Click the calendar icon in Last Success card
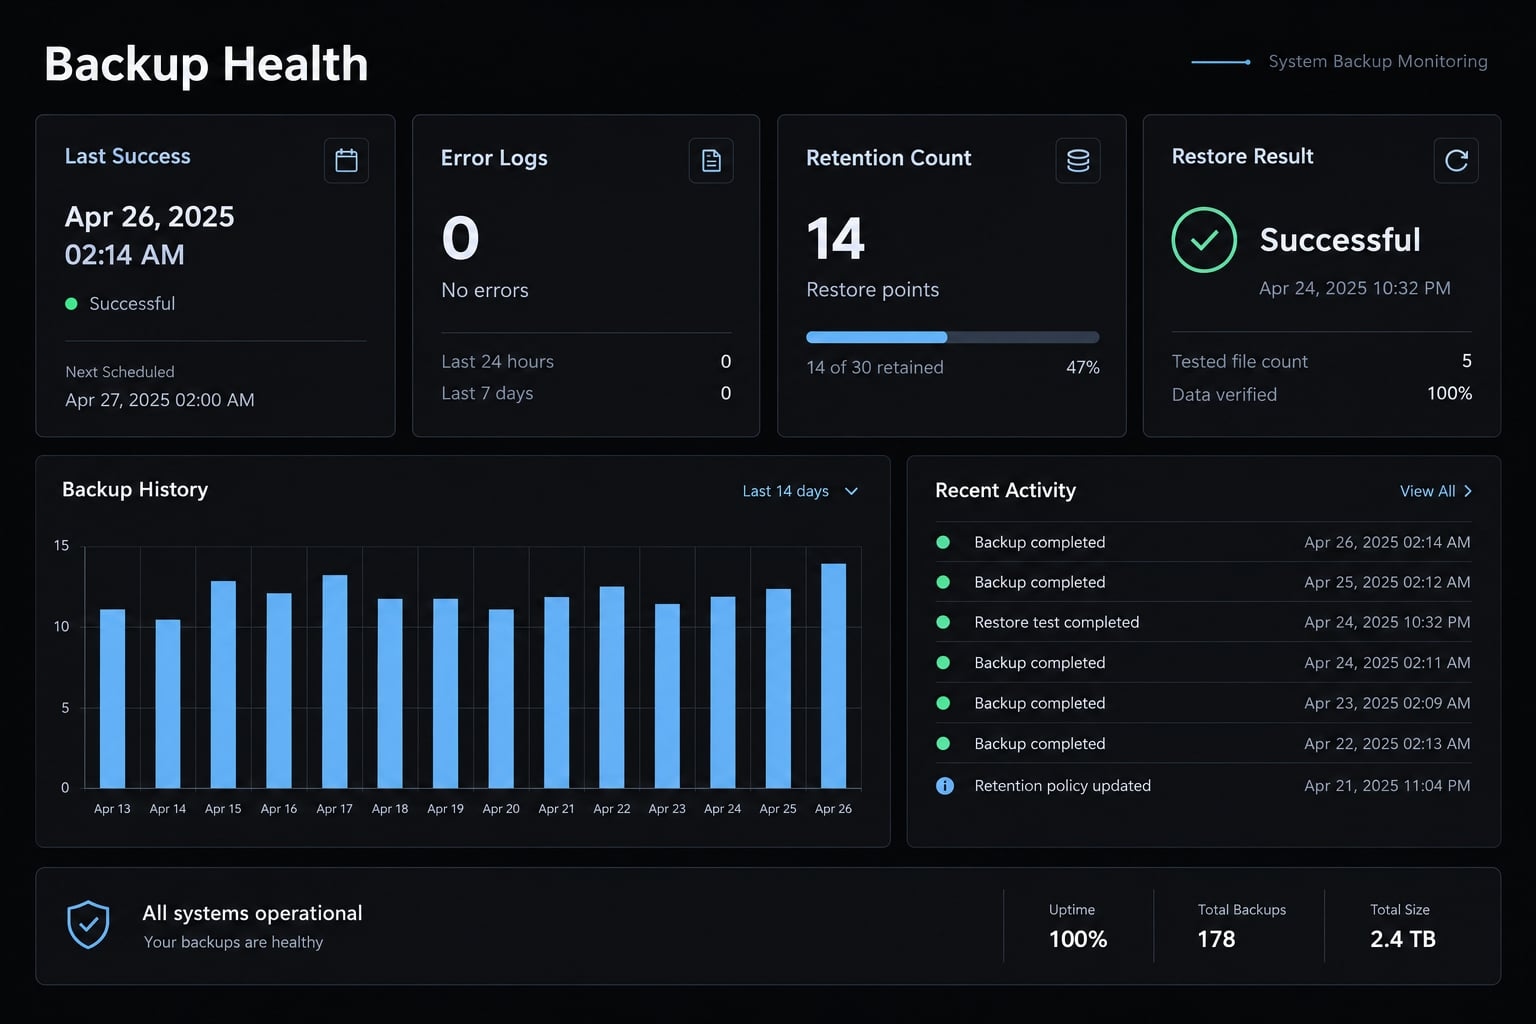The image size is (1536, 1024). pos(346,160)
